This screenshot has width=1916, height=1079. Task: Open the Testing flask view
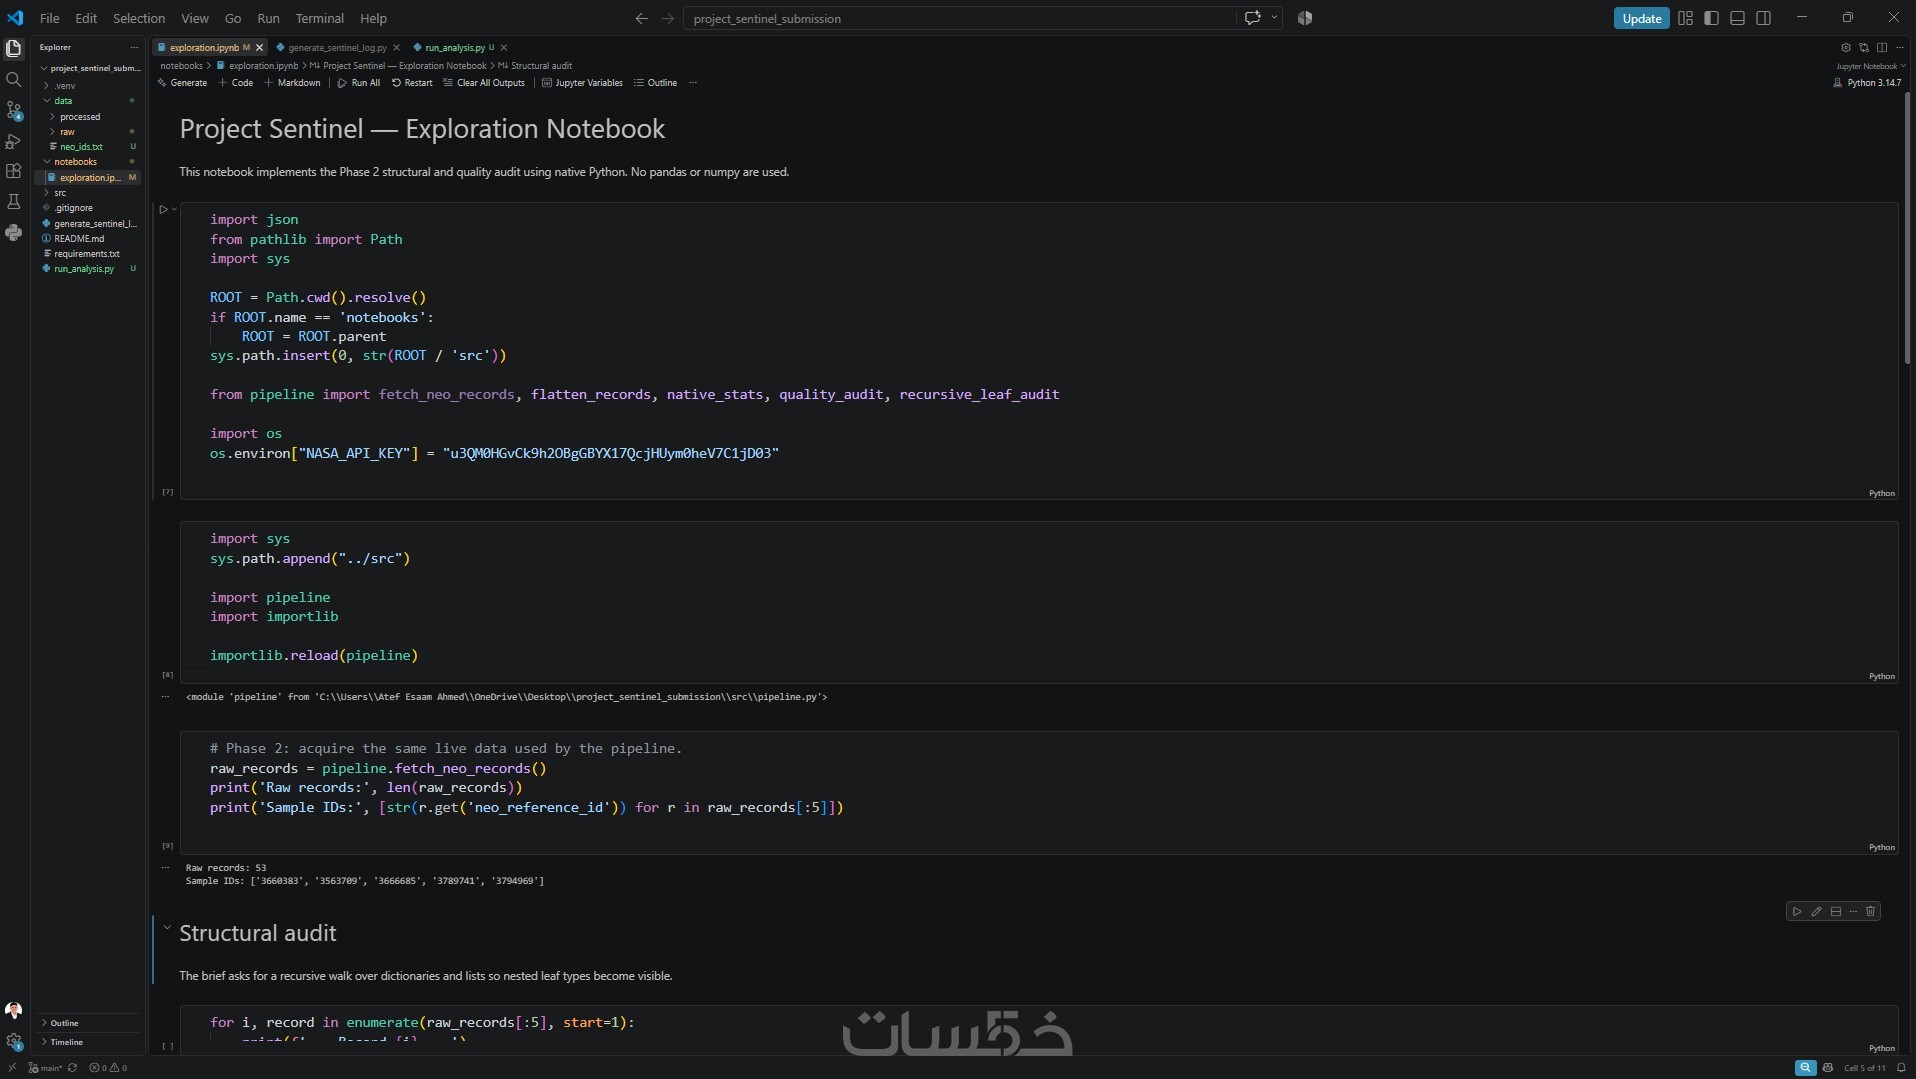(x=14, y=202)
